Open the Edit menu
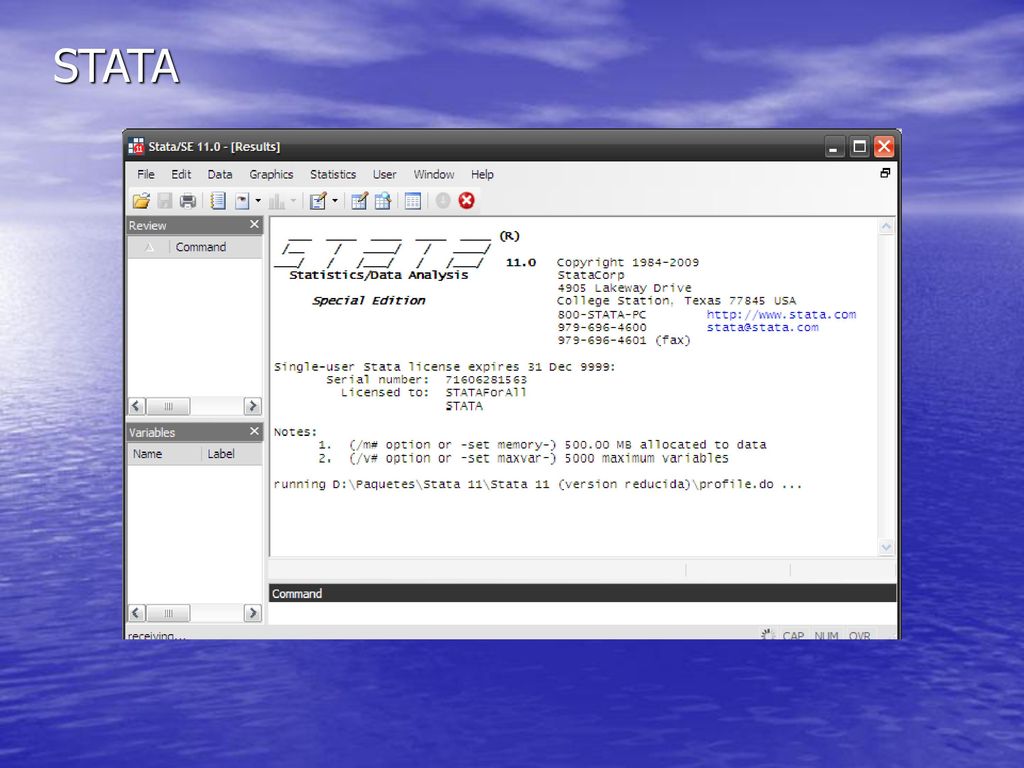This screenshot has width=1024, height=768. coord(181,174)
